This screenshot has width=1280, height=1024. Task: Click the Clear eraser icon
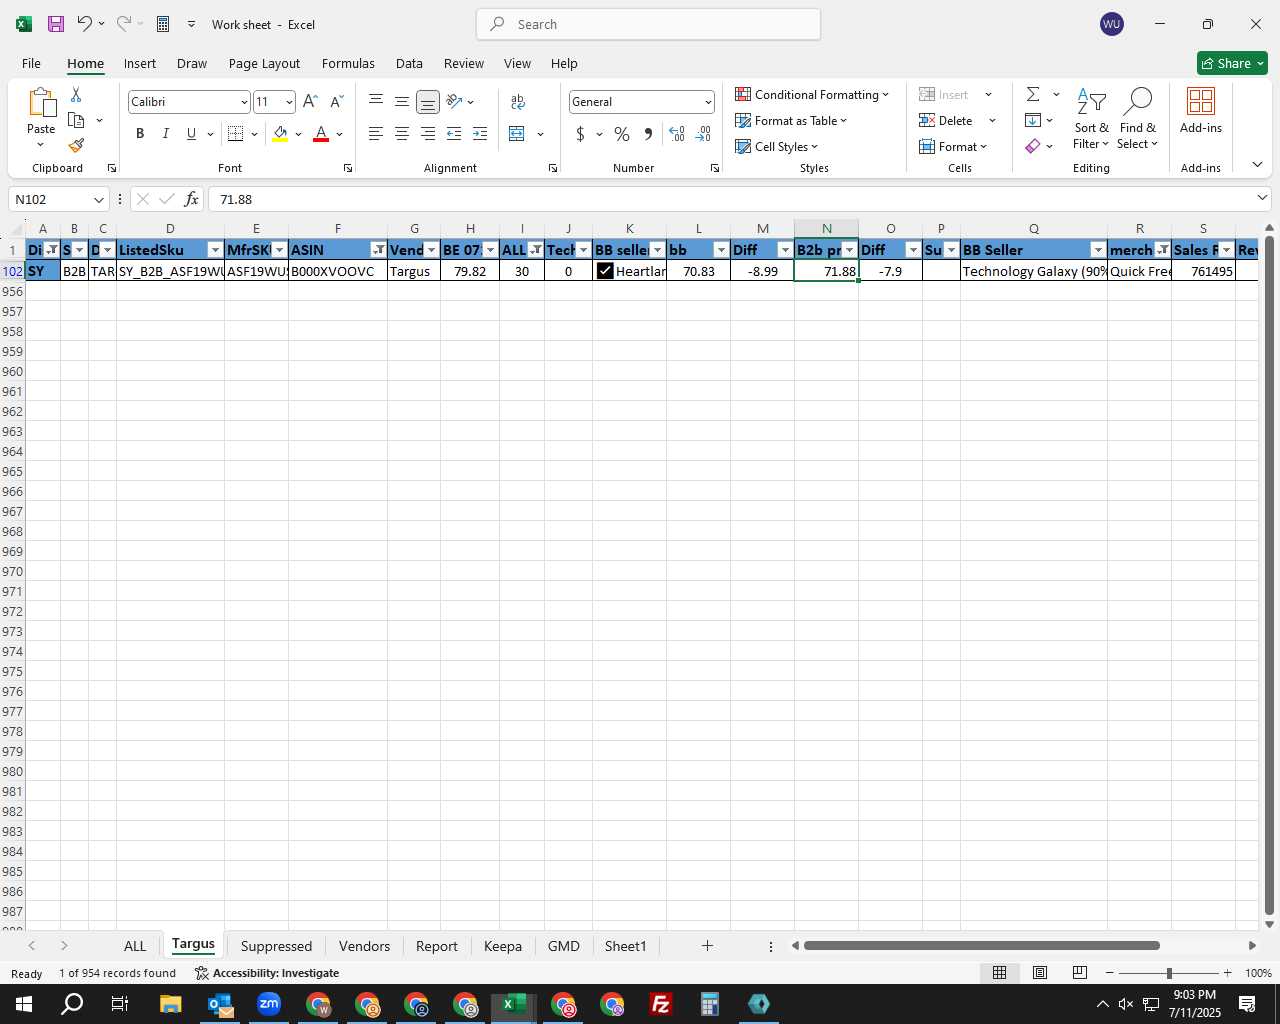click(x=1033, y=146)
